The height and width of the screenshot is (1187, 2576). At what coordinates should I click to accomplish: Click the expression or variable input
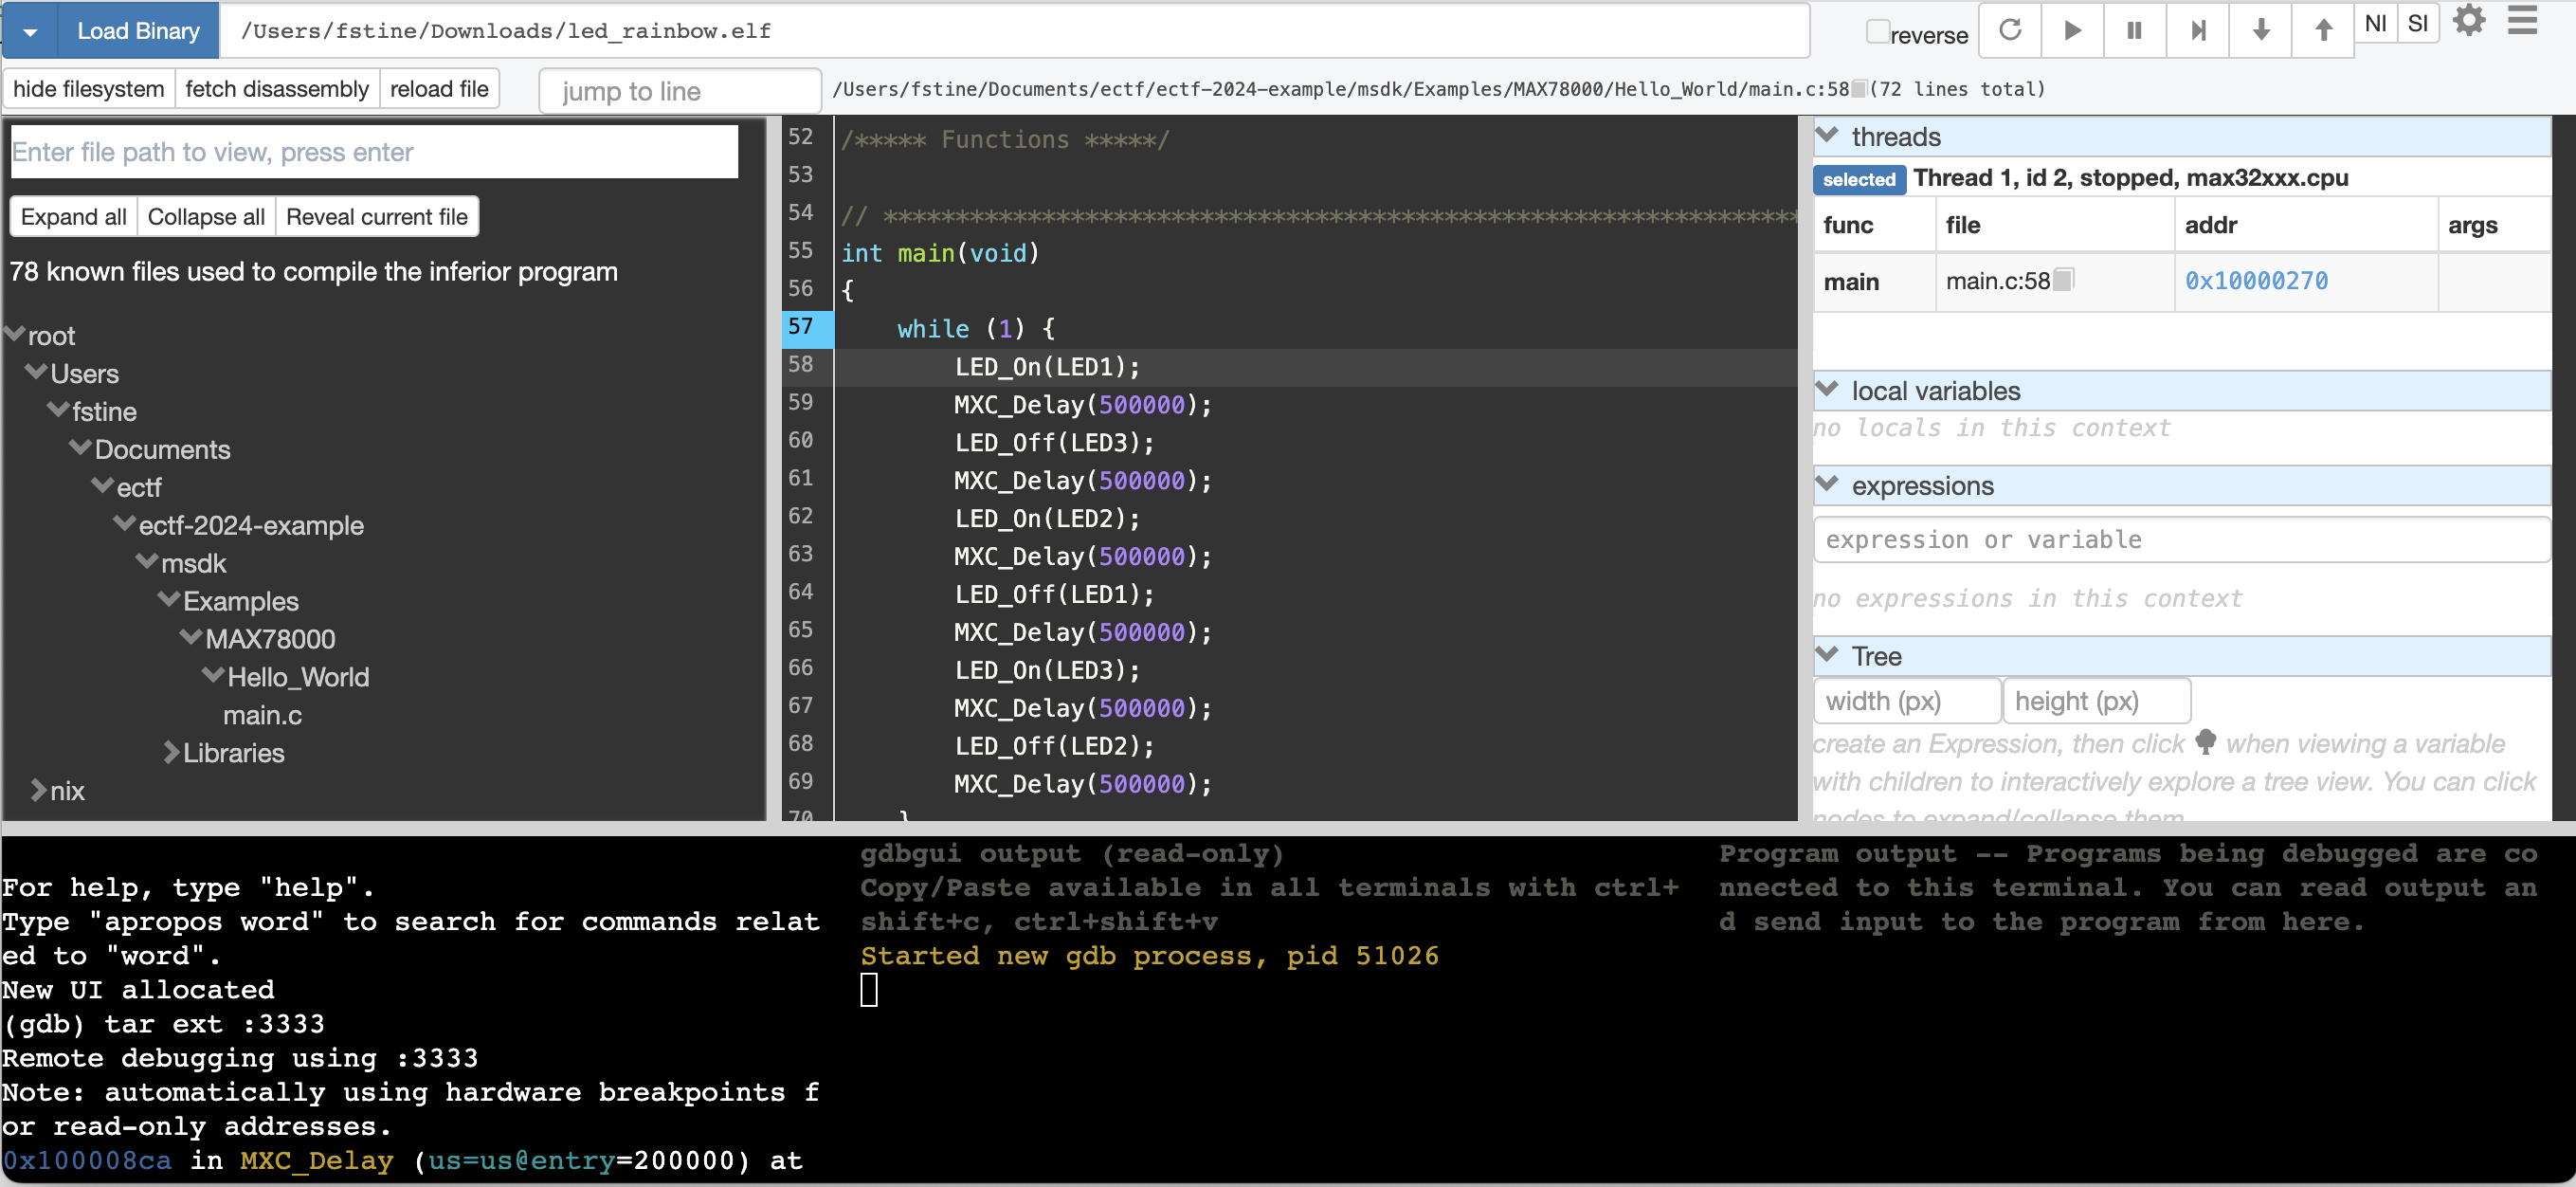2180,540
